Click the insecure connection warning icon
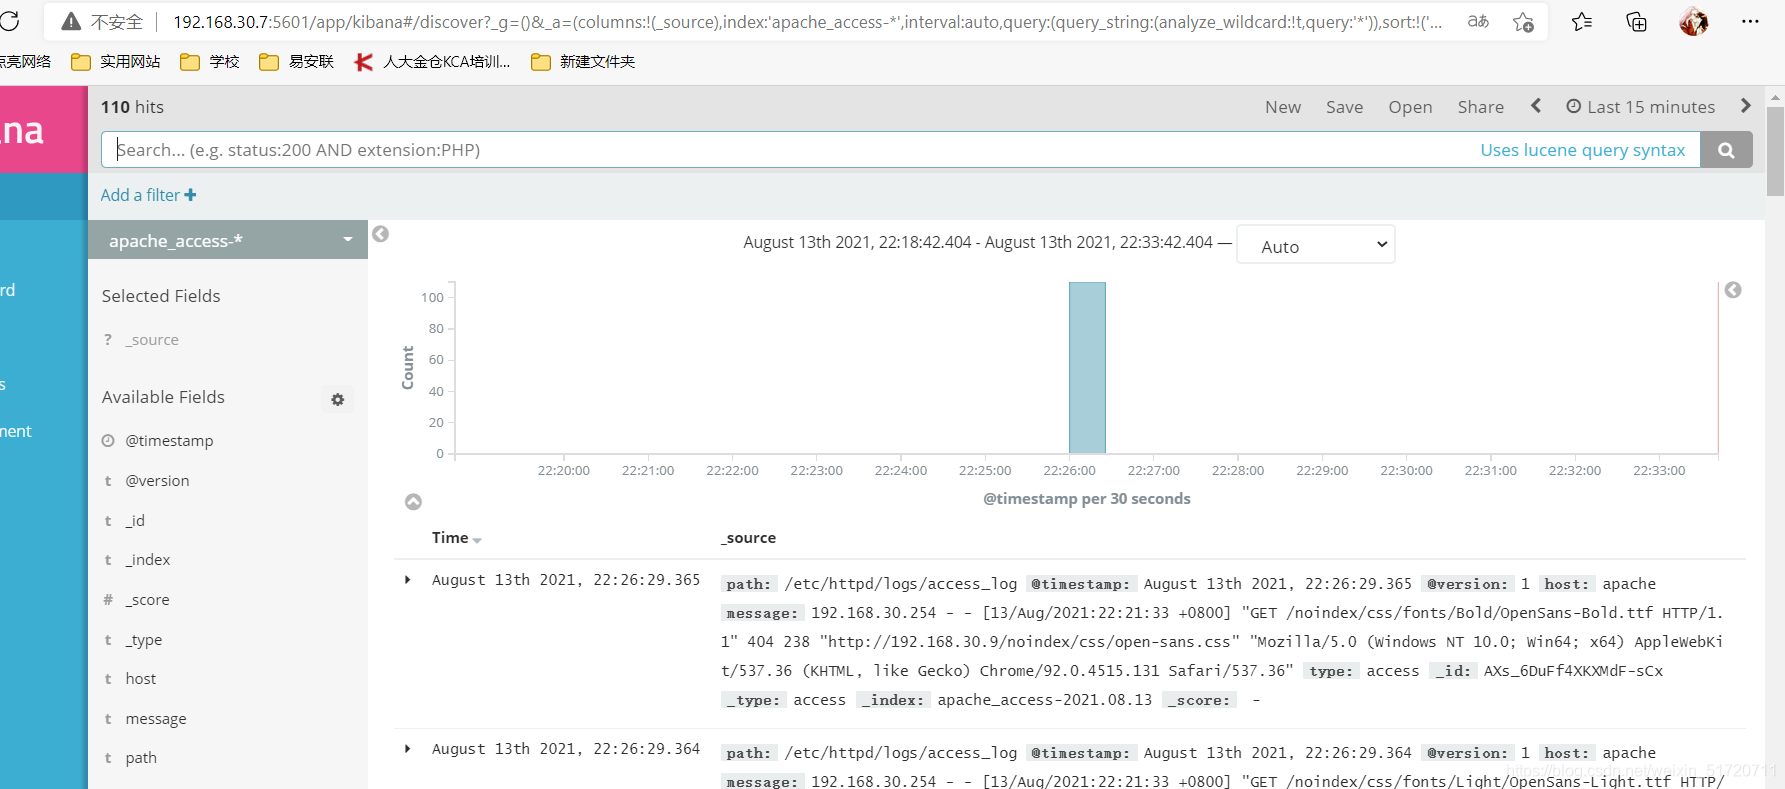Image resolution: width=1785 pixels, height=789 pixels. click(71, 21)
